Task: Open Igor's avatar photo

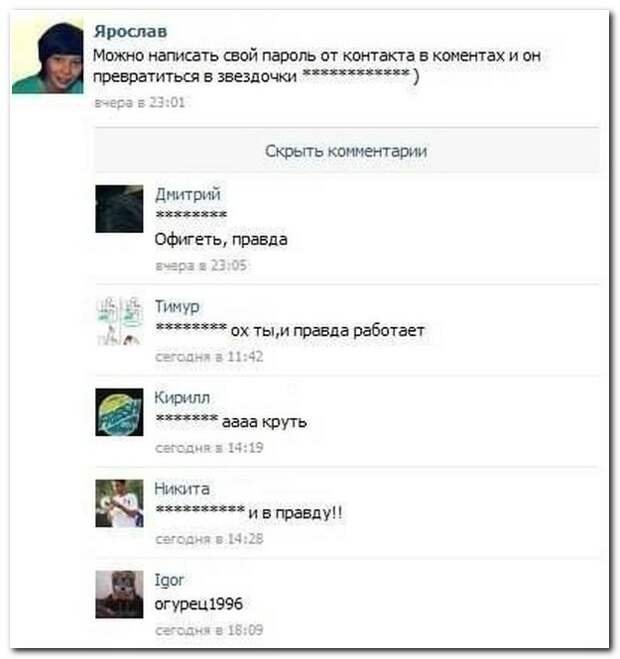Action: click(119, 594)
